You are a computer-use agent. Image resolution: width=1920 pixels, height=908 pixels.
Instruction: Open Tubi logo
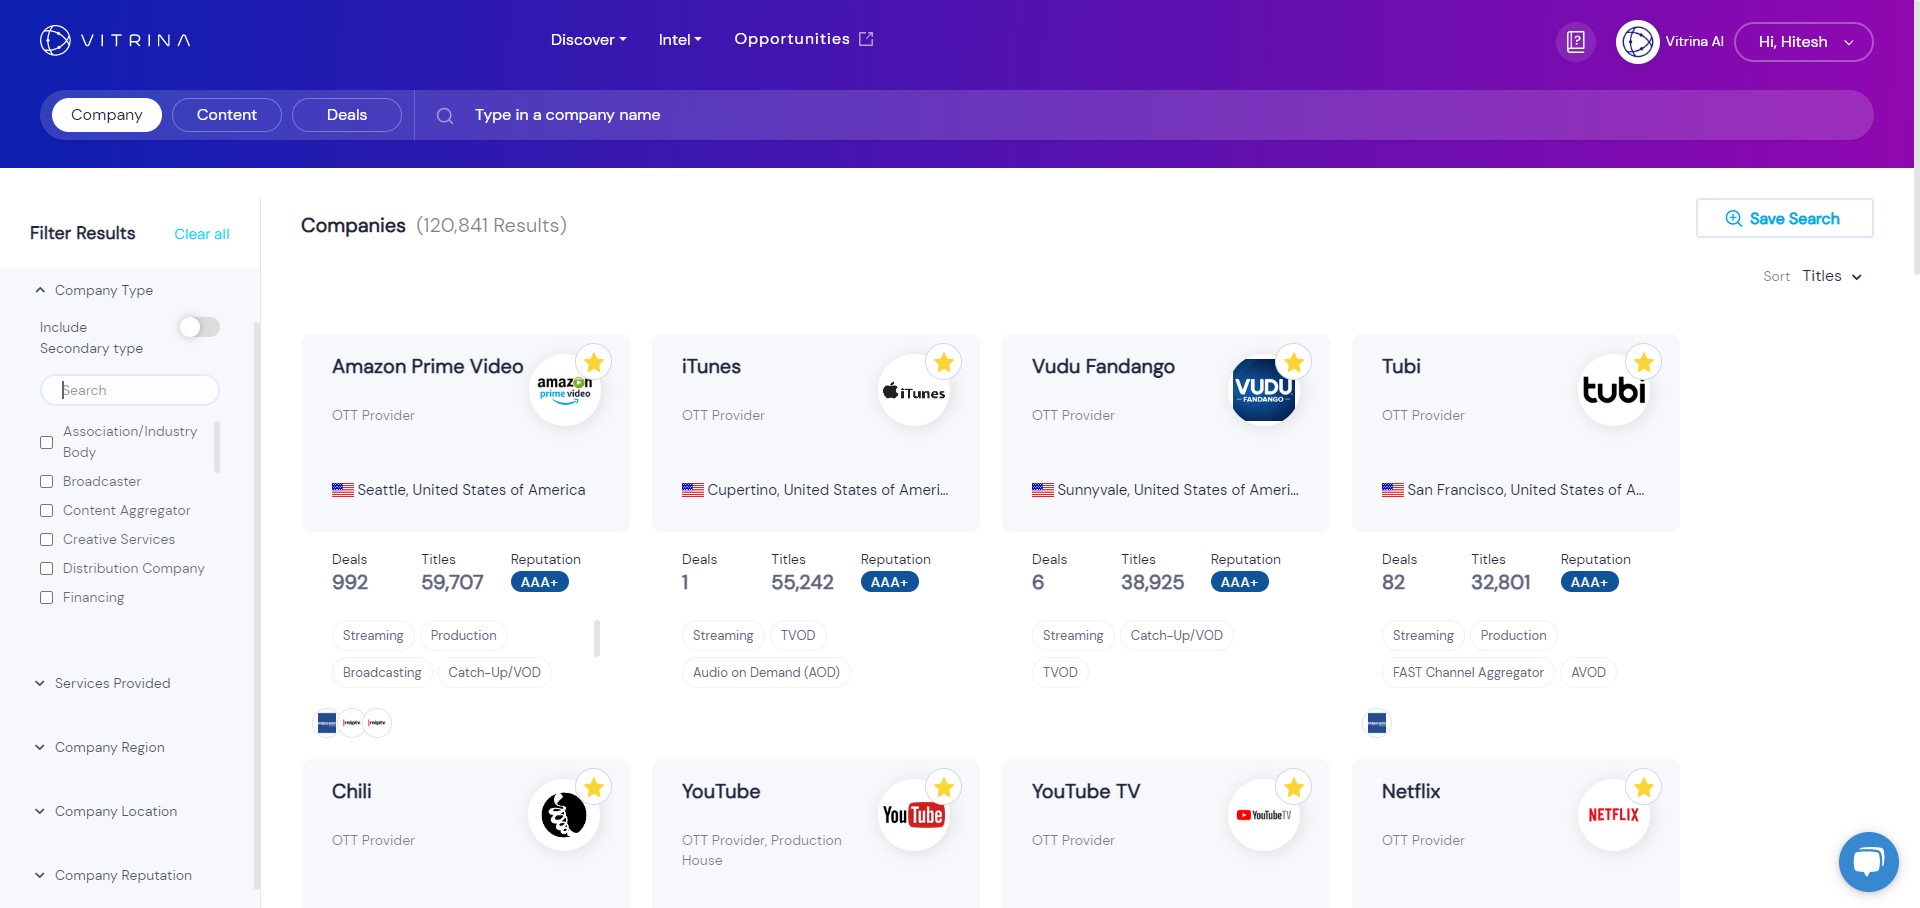[1614, 390]
